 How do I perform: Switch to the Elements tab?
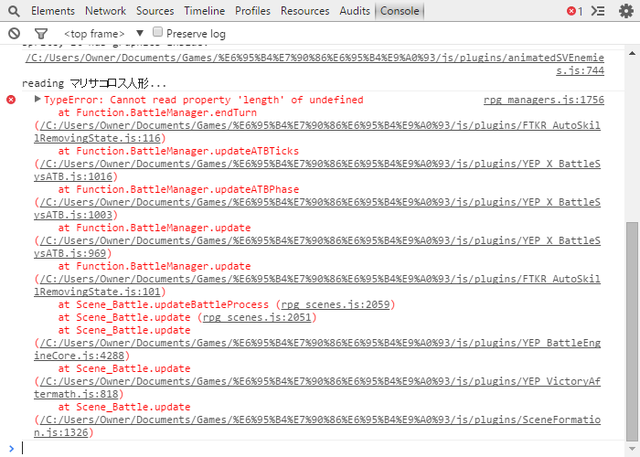click(53, 11)
